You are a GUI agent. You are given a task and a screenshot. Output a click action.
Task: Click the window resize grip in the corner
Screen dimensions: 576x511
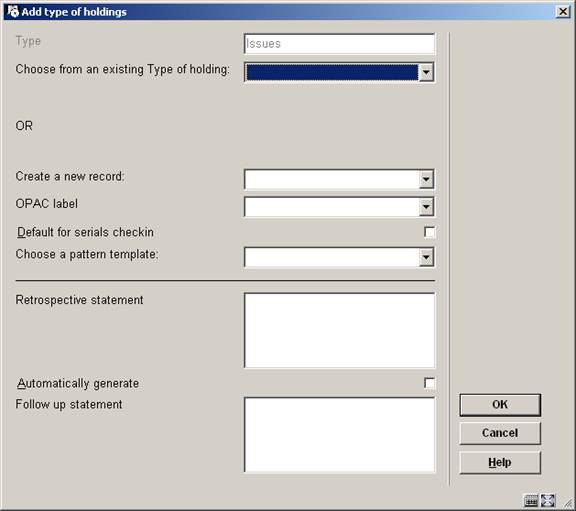point(568,503)
